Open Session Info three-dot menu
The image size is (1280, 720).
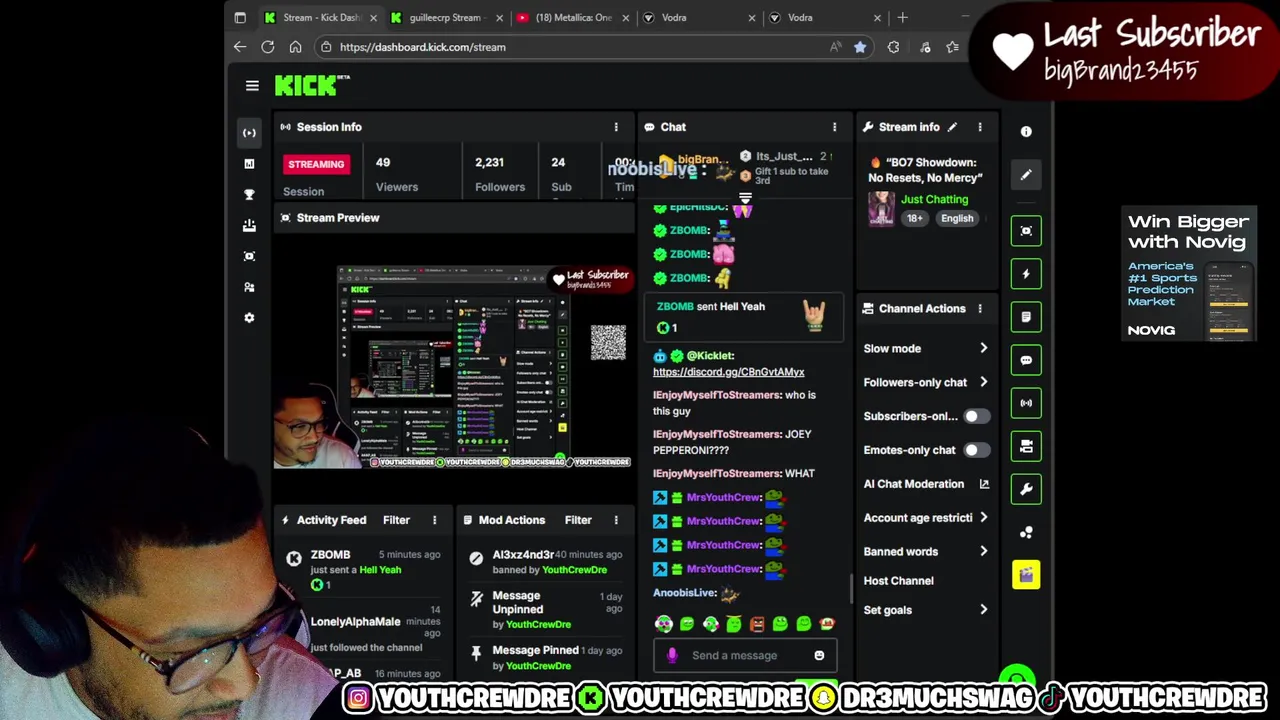pos(616,127)
